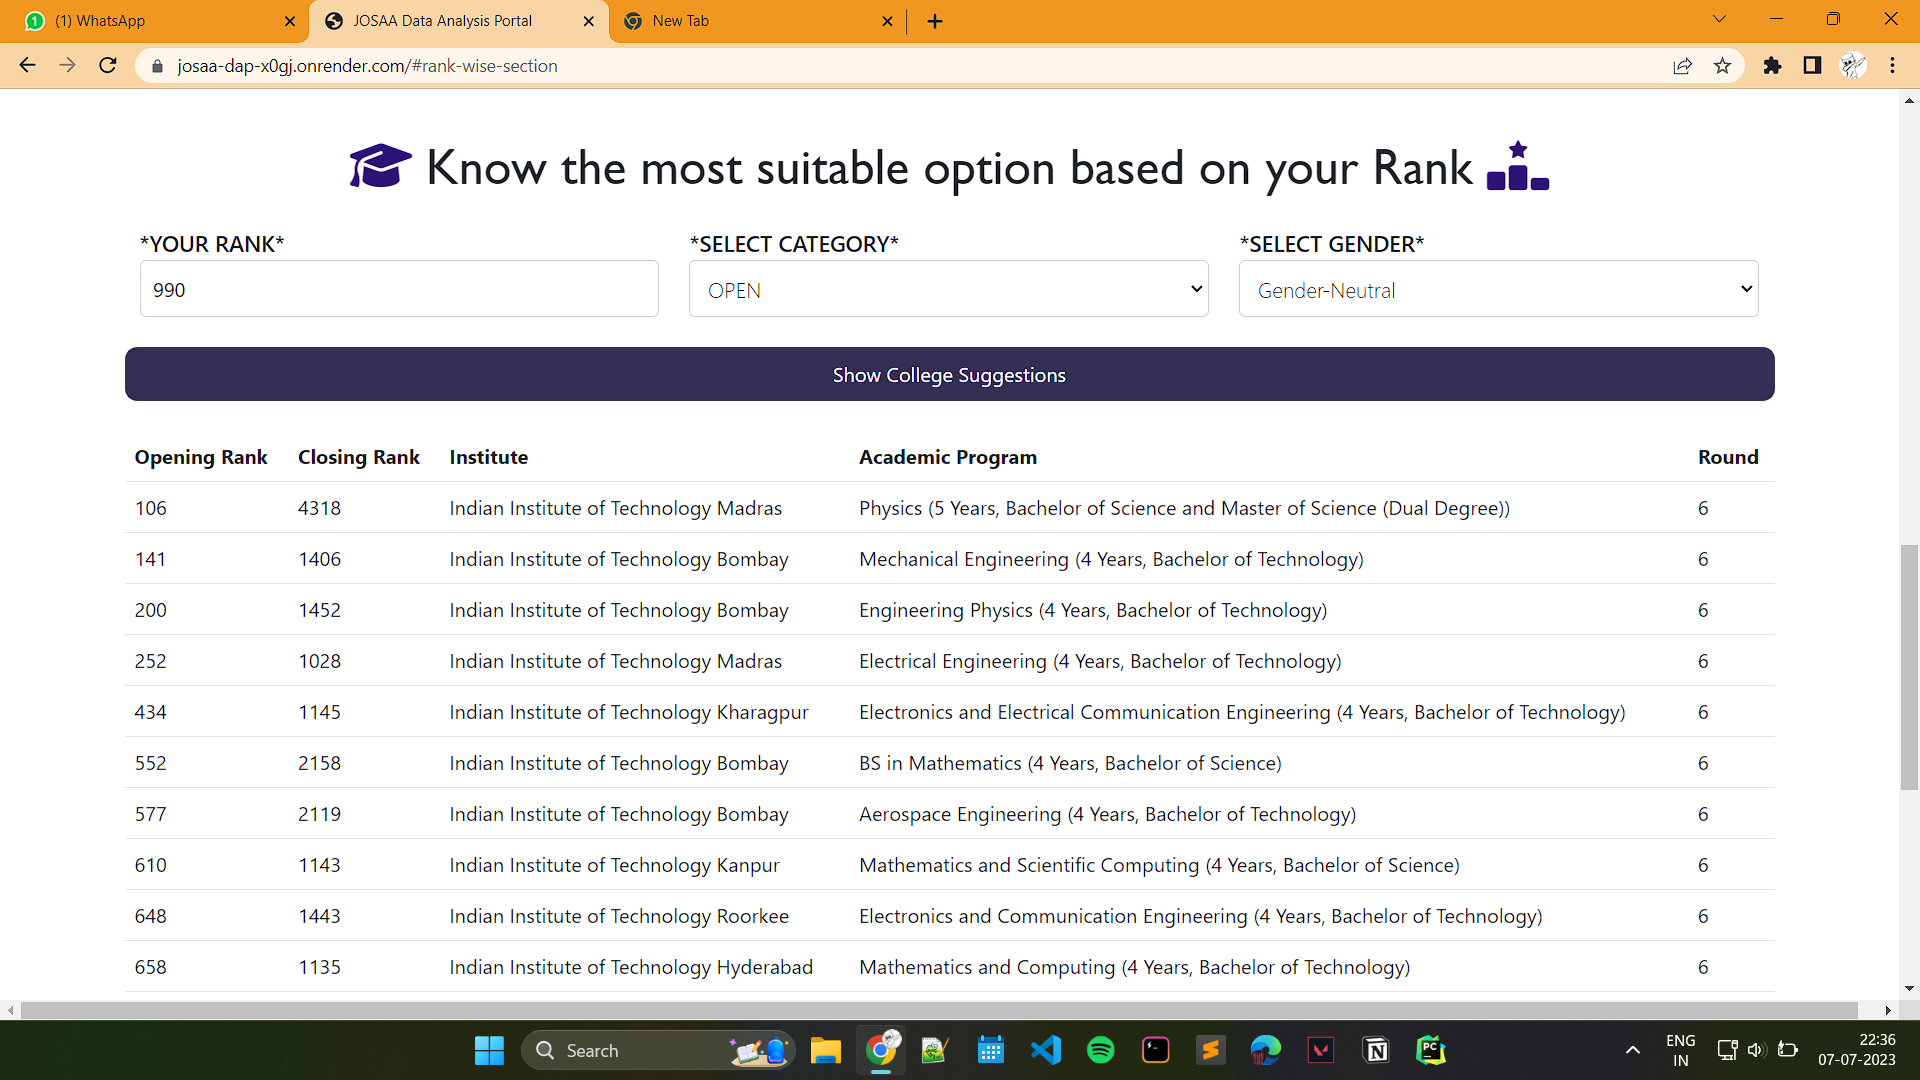
Task: Toggle the browser side panel icon
Action: [x=1812, y=66]
